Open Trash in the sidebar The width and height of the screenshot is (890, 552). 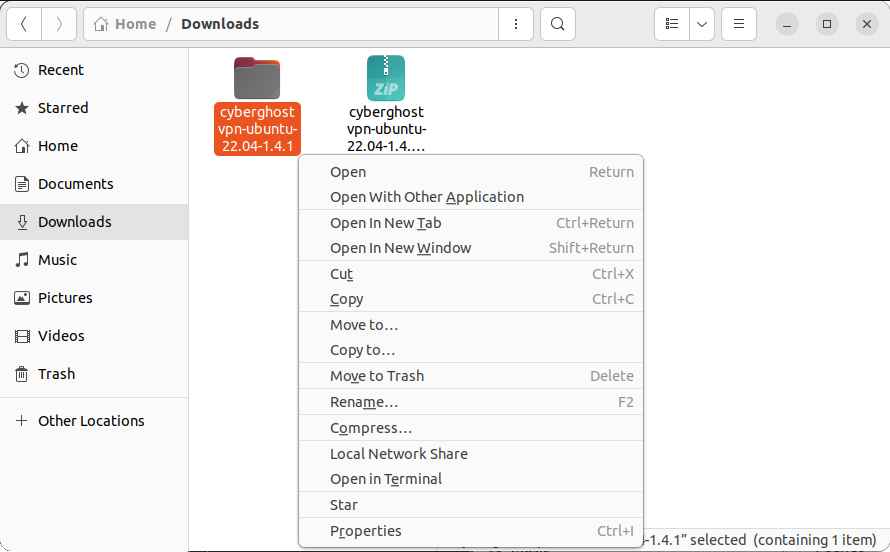coord(94,374)
